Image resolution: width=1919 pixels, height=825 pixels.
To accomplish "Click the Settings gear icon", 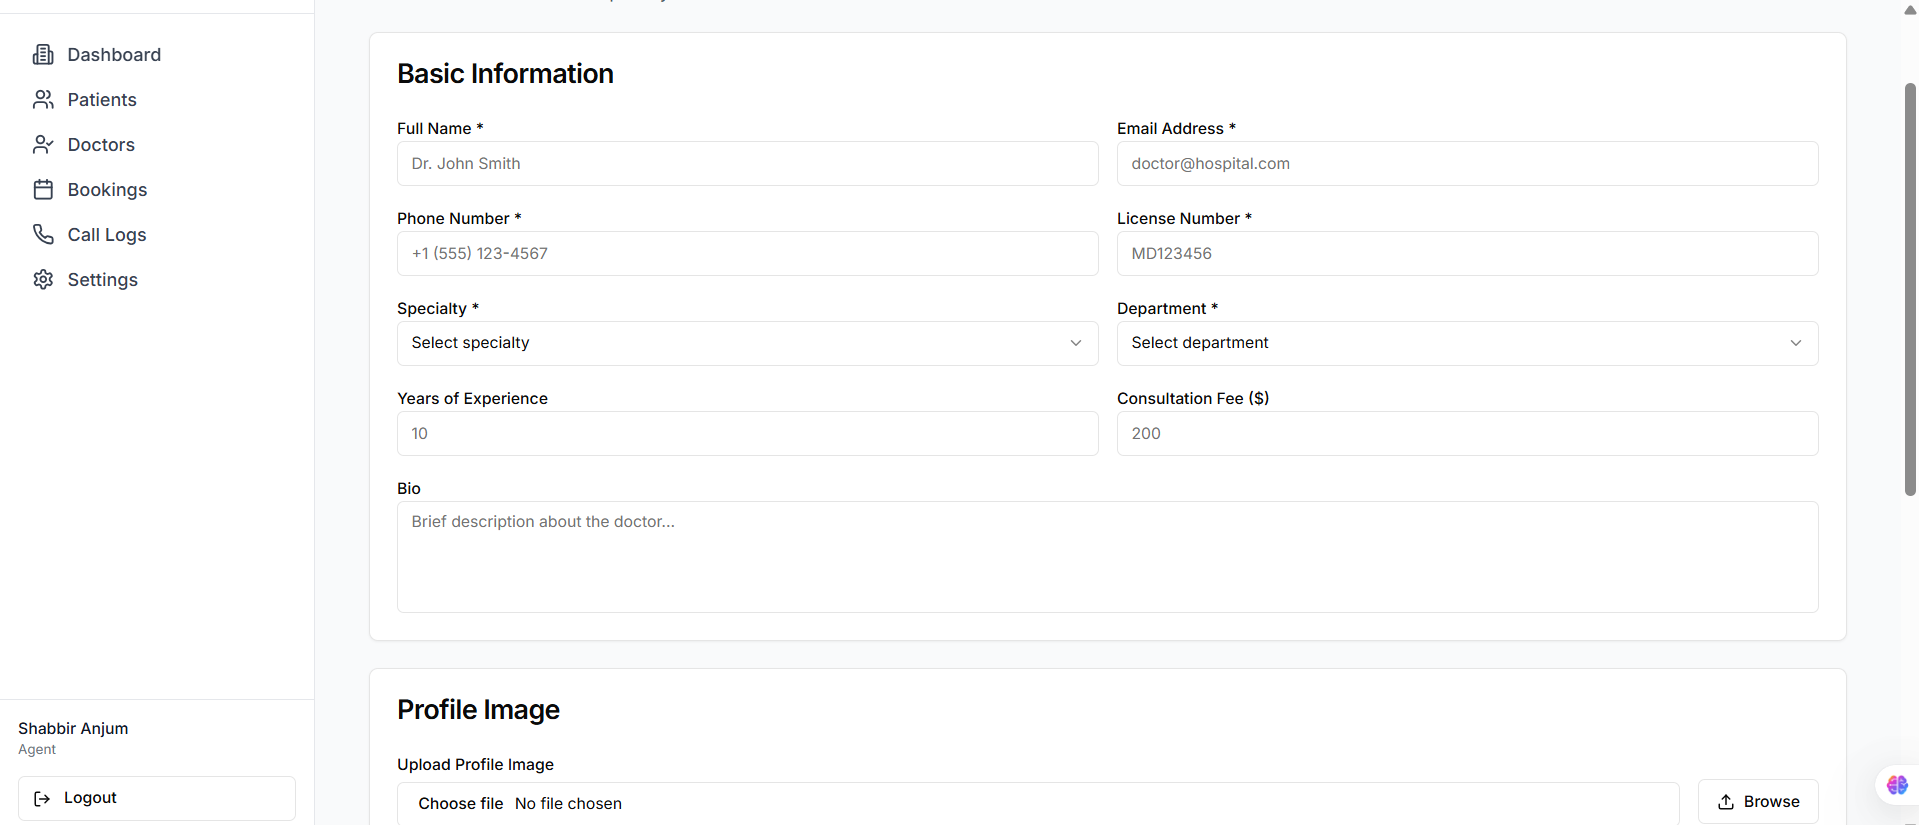I will click(43, 279).
